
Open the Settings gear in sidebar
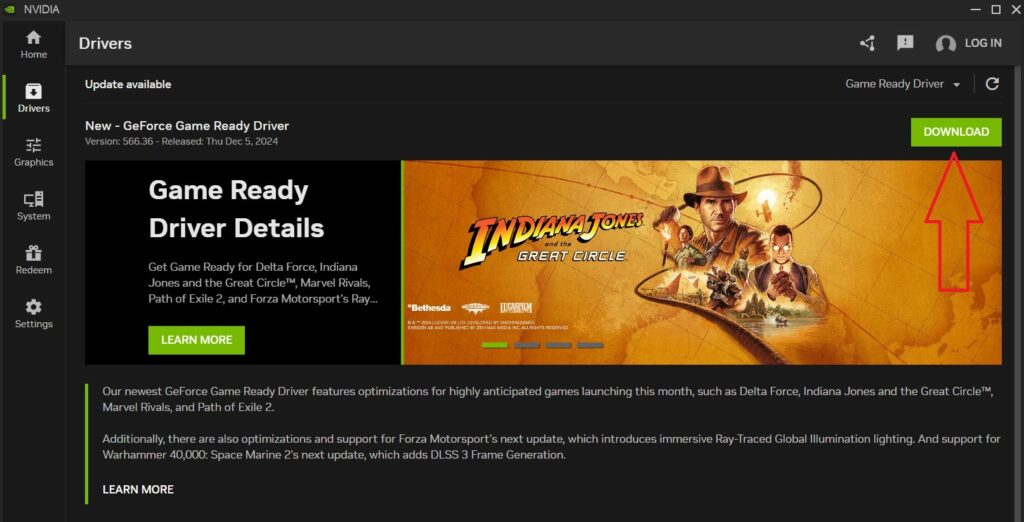coord(33,314)
